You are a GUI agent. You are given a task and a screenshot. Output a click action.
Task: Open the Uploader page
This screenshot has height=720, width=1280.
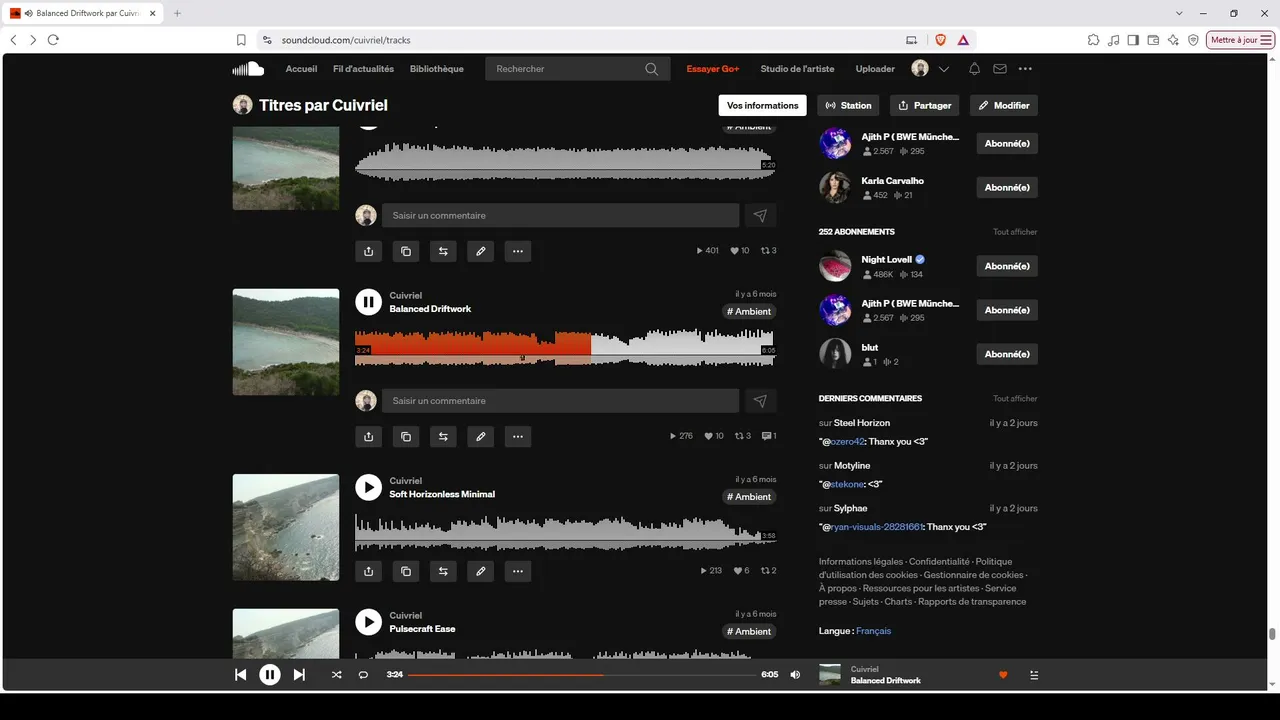pos(875,69)
